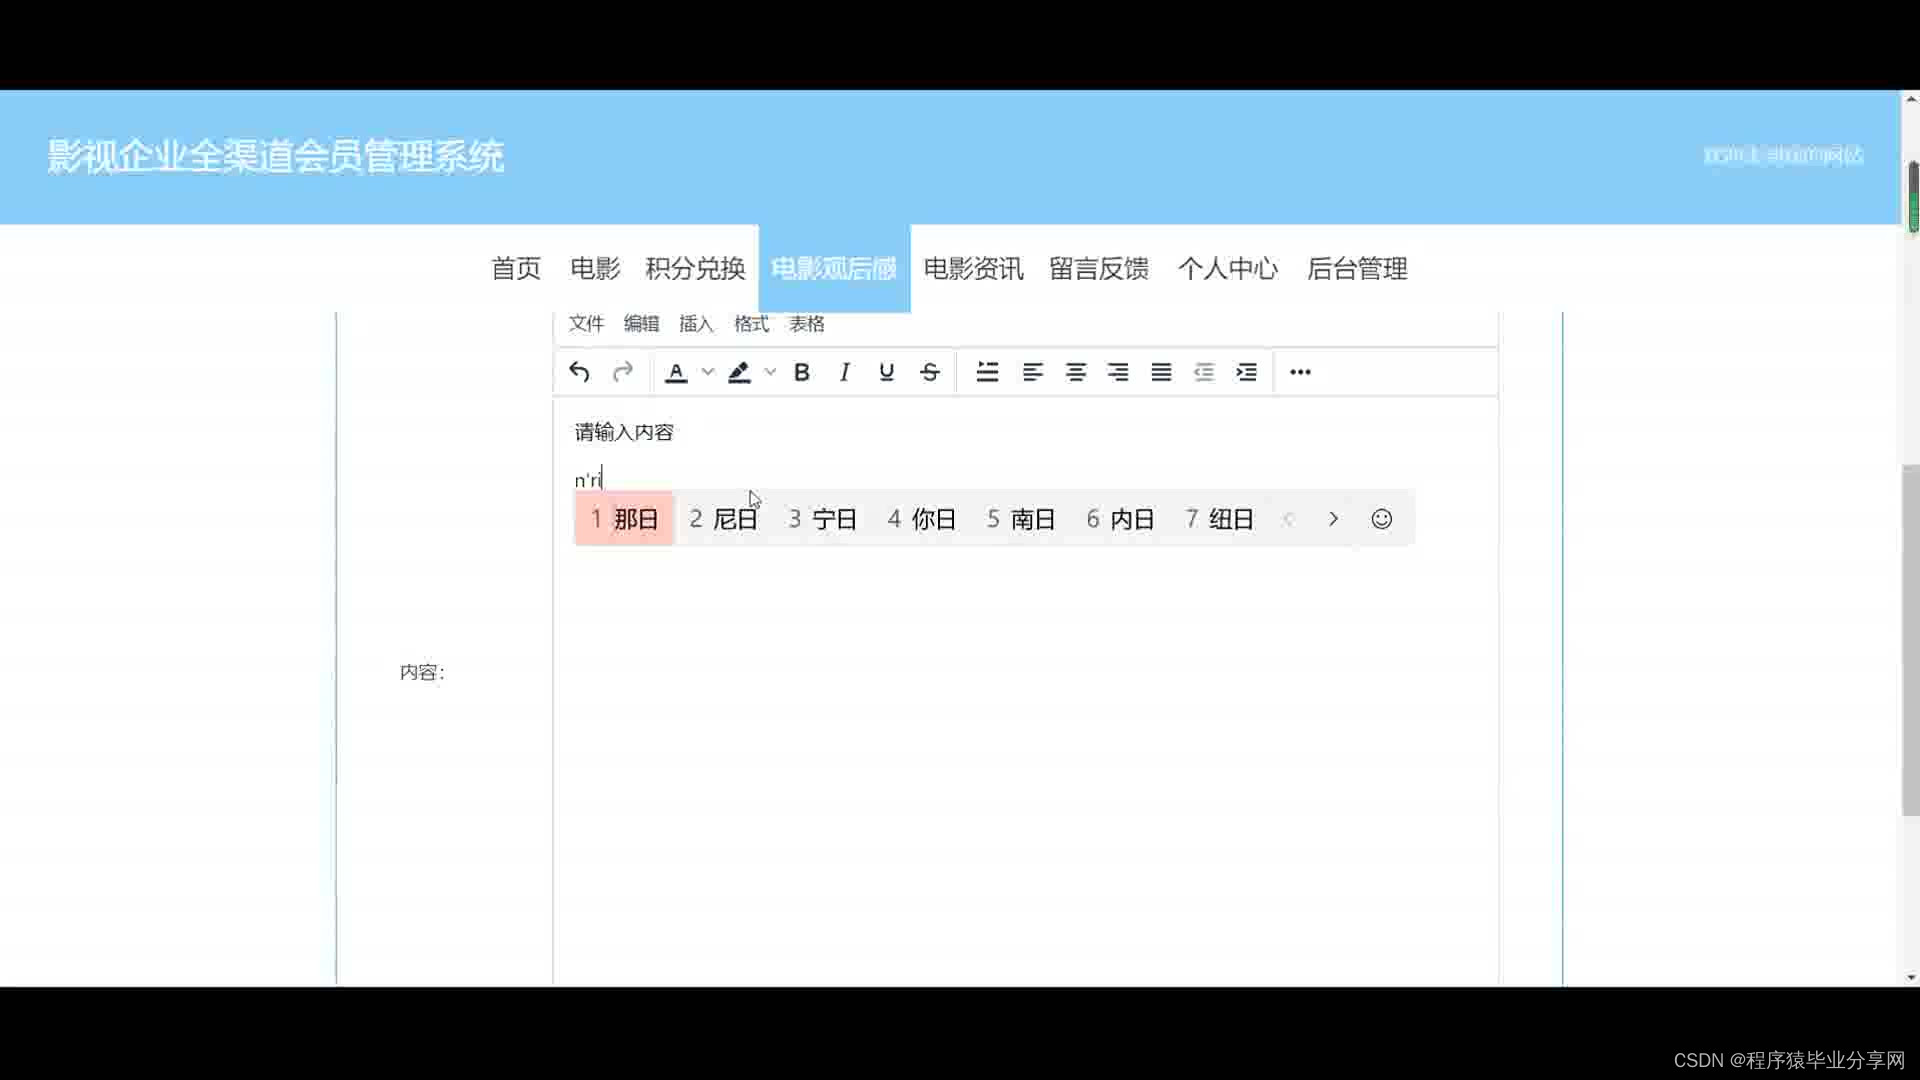The height and width of the screenshot is (1080, 1920).
Task: Toggle bold formatting
Action: tap(801, 372)
